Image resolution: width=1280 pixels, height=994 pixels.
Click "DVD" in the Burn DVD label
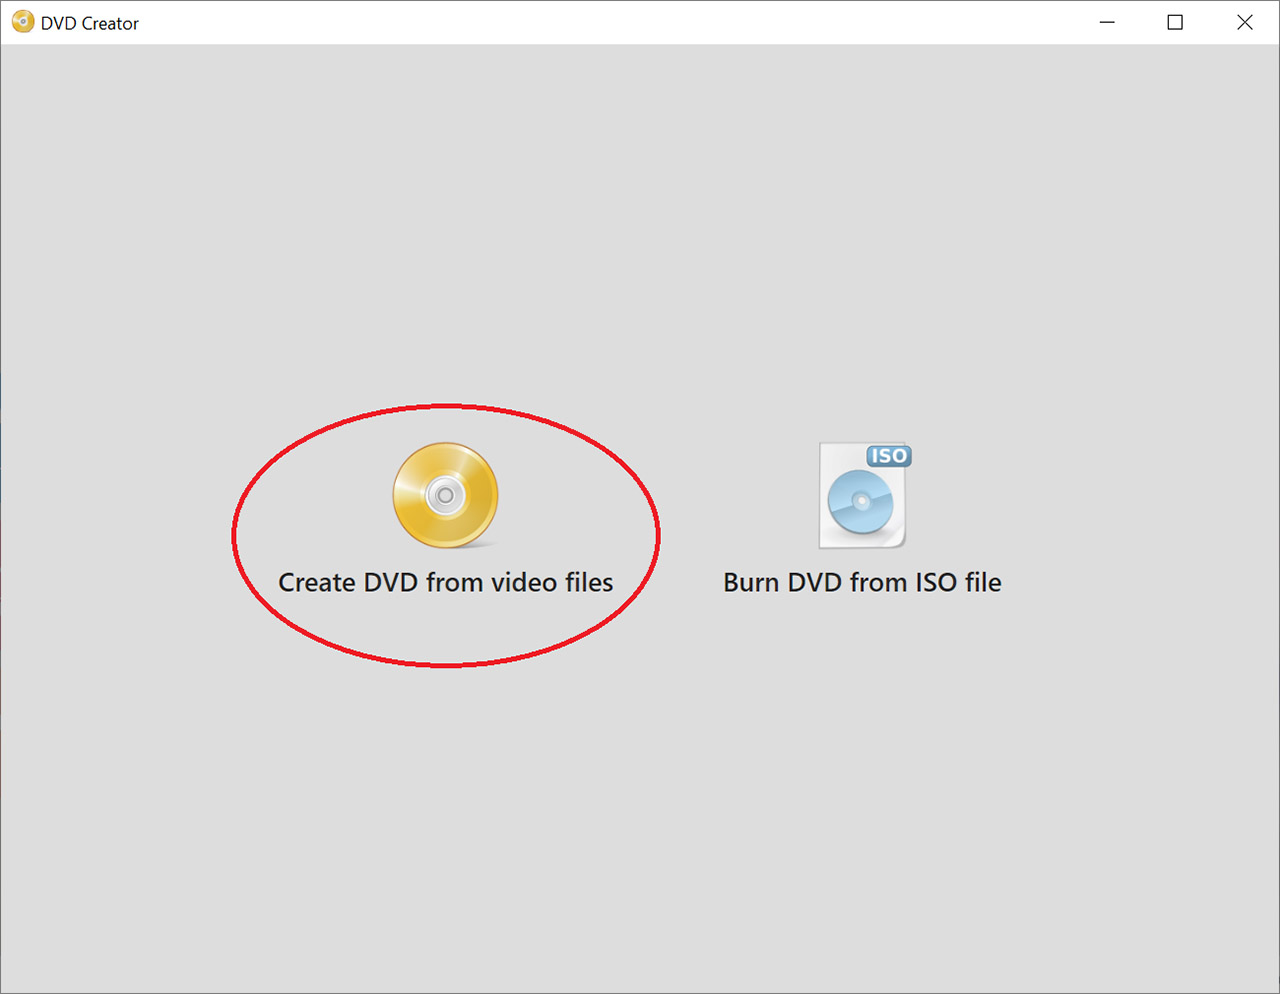(815, 582)
